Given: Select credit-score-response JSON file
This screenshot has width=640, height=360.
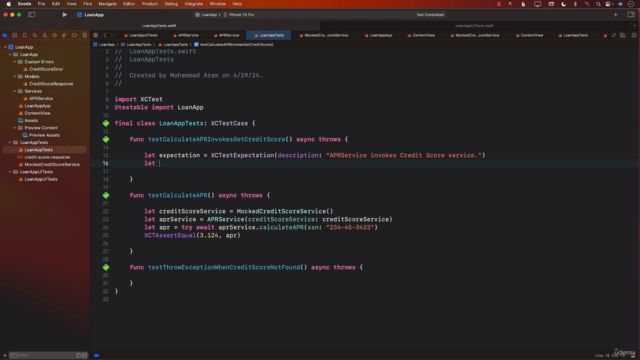Looking at the screenshot, I should tap(47, 157).
